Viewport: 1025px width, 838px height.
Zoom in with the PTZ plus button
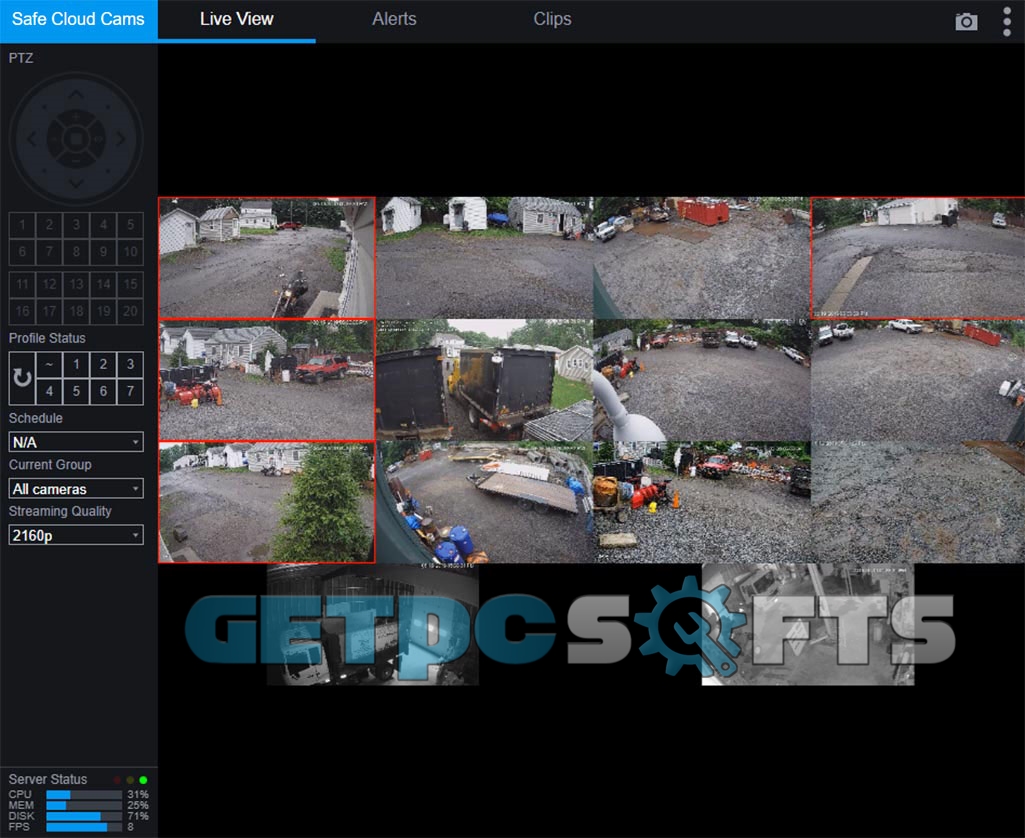(x=76, y=118)
